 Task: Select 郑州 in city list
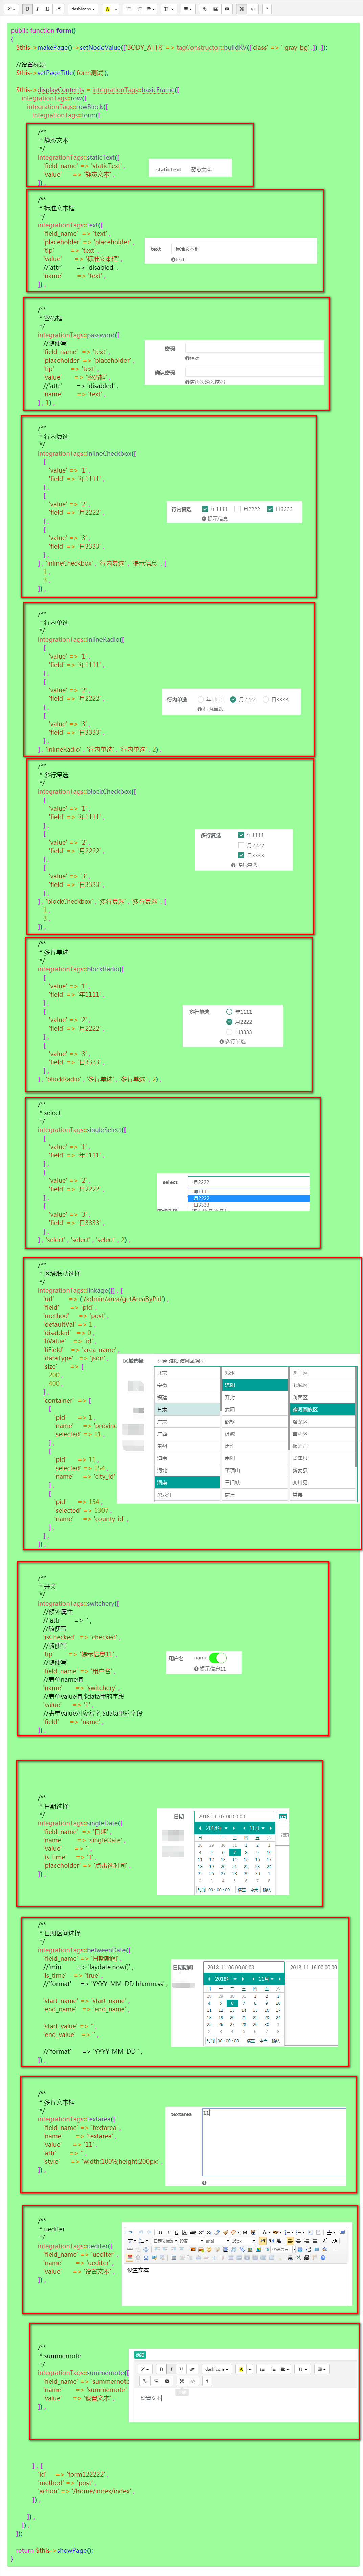(x=254, y=1373)
